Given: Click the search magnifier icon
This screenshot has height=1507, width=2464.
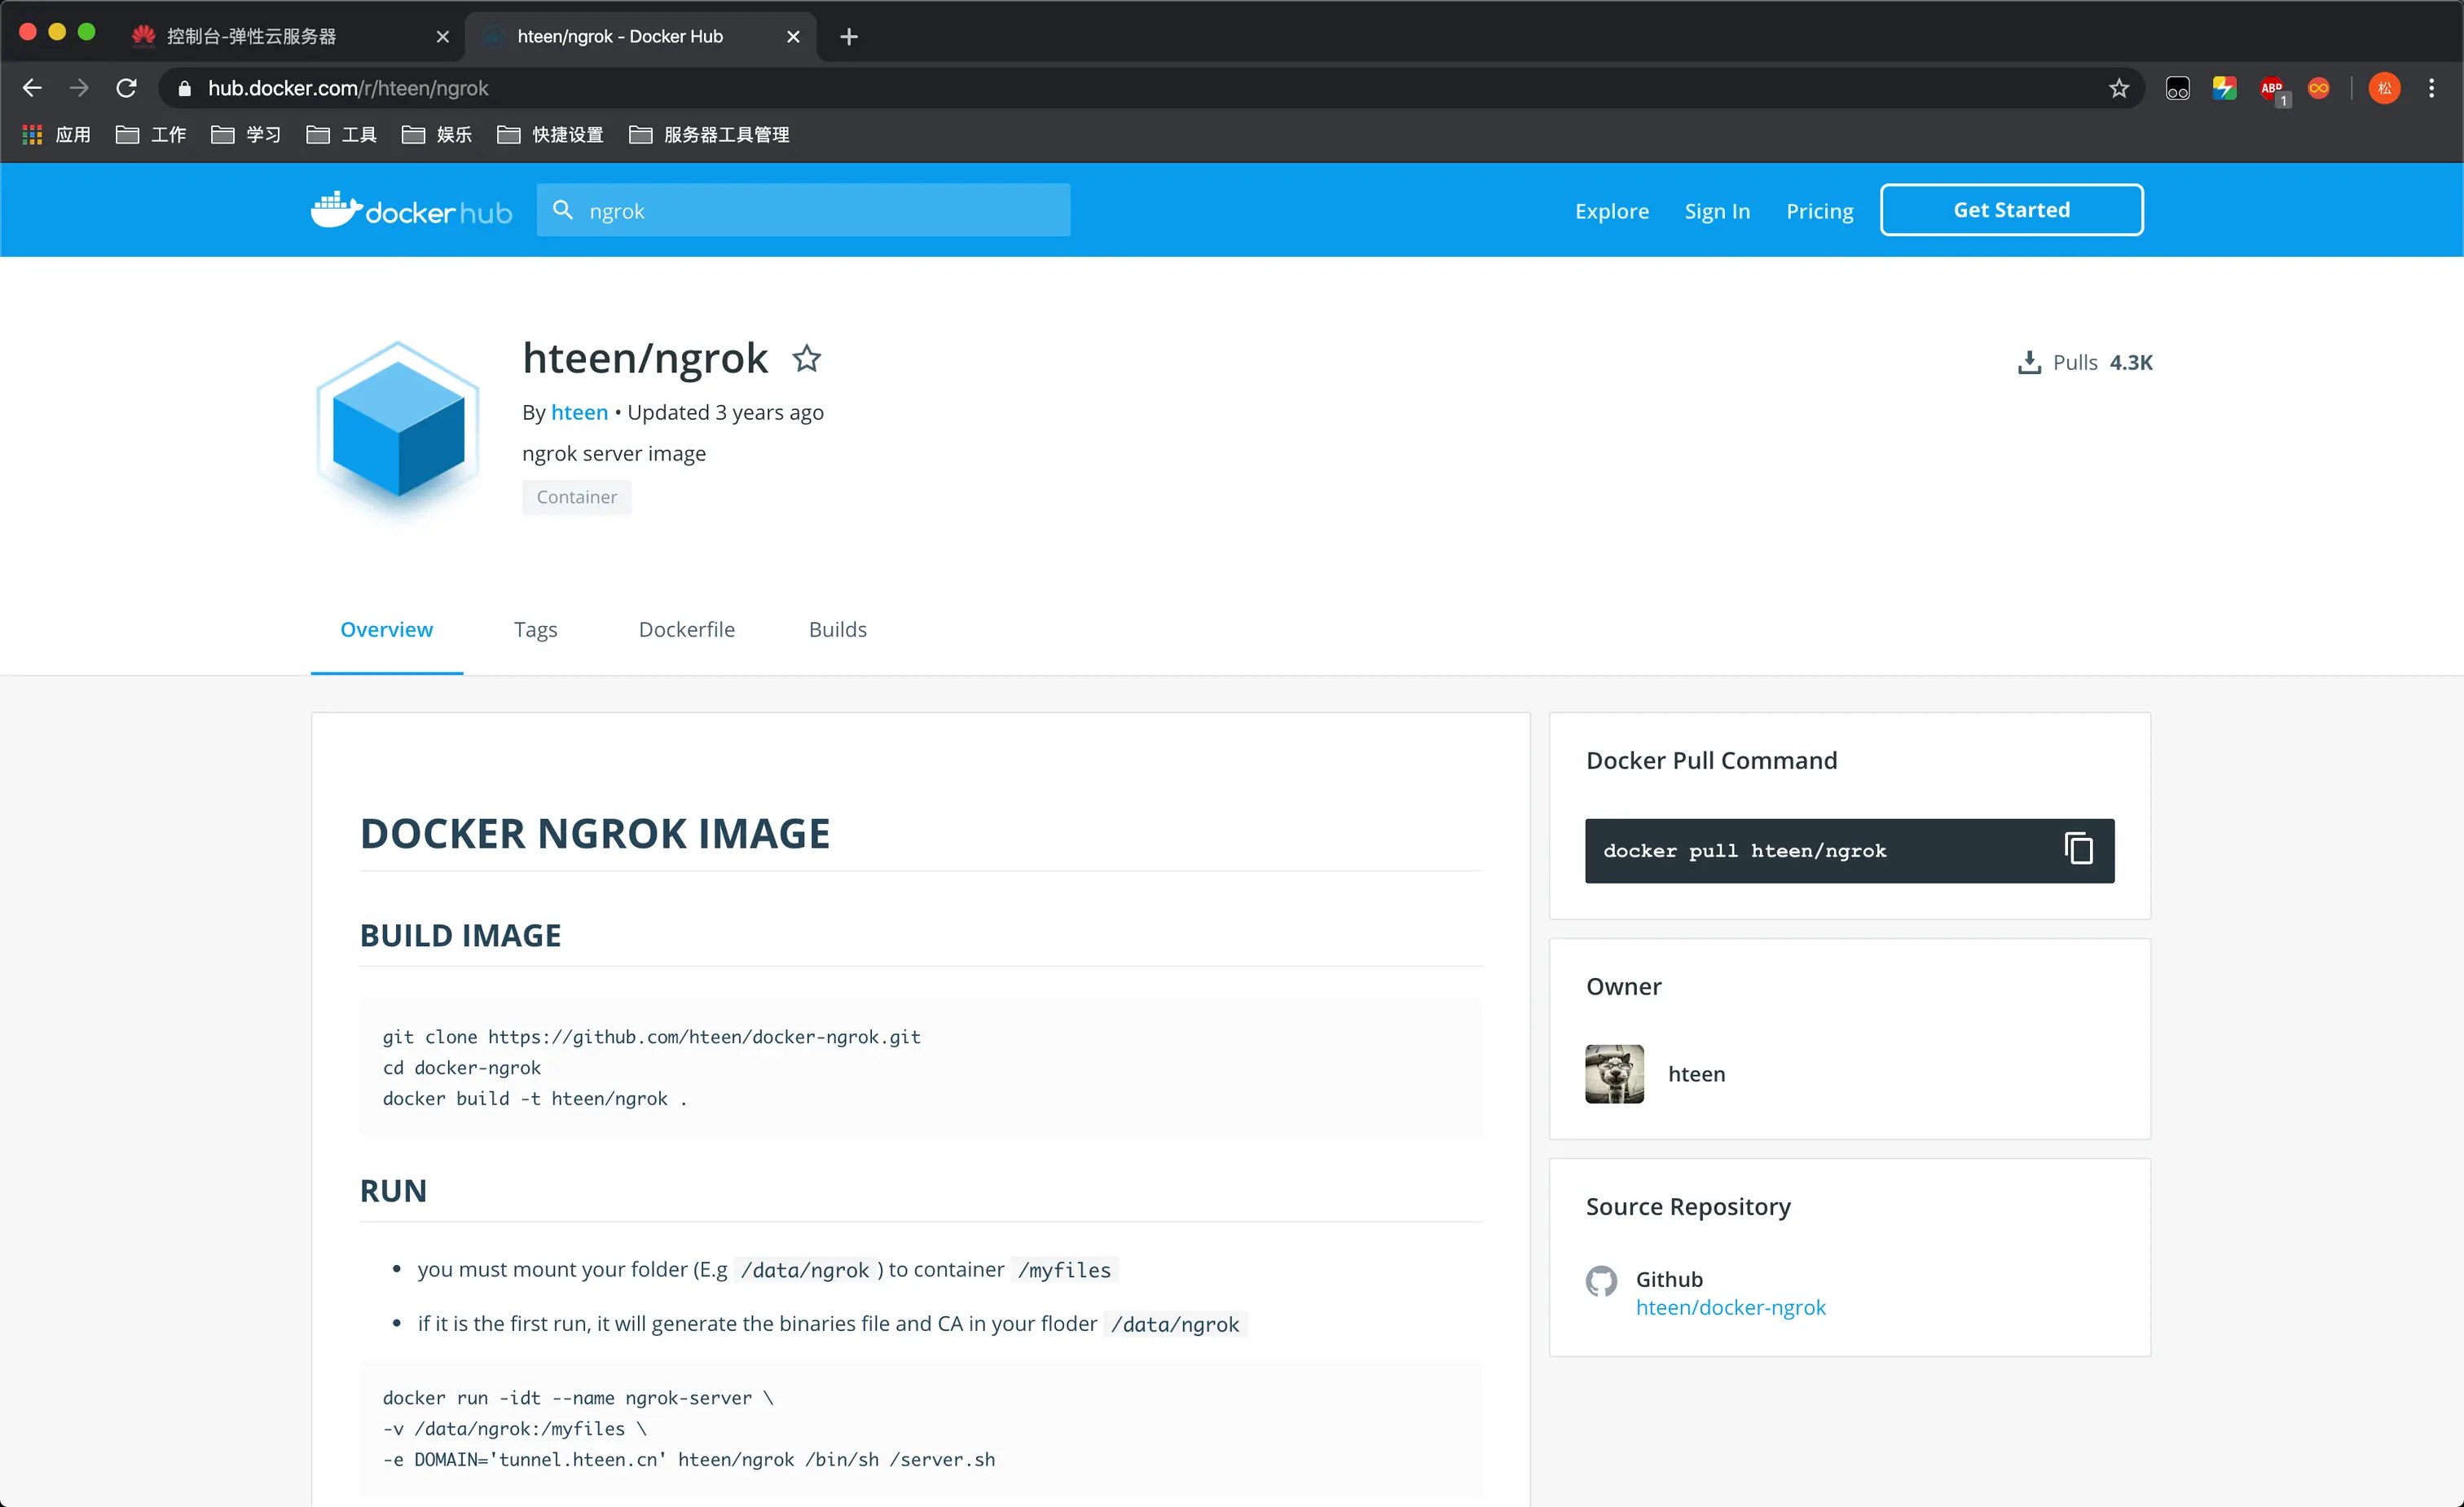Looking at the screenshot, I should click(x=563, y=210).
